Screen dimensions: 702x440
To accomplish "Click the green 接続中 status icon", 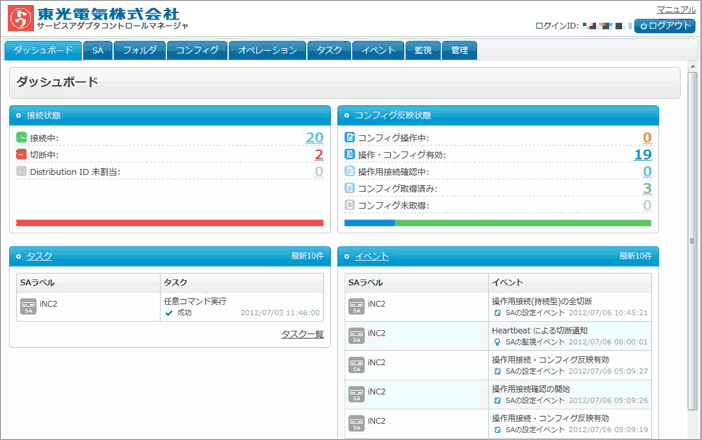I will pyautogui.click(x=22, y=137).
